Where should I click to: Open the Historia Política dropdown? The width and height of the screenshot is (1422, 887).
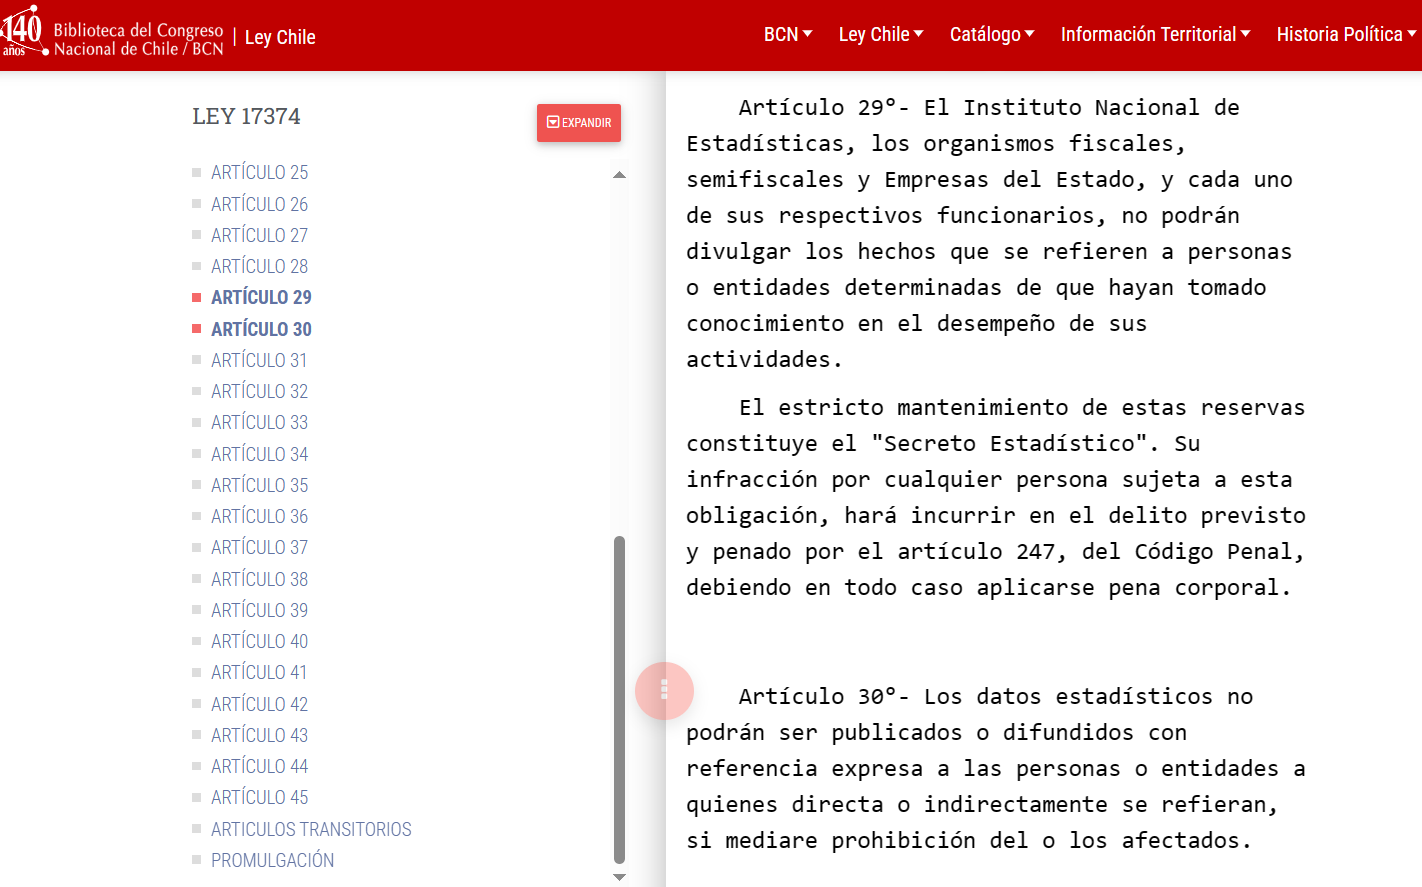click(x=1346, y=35)
